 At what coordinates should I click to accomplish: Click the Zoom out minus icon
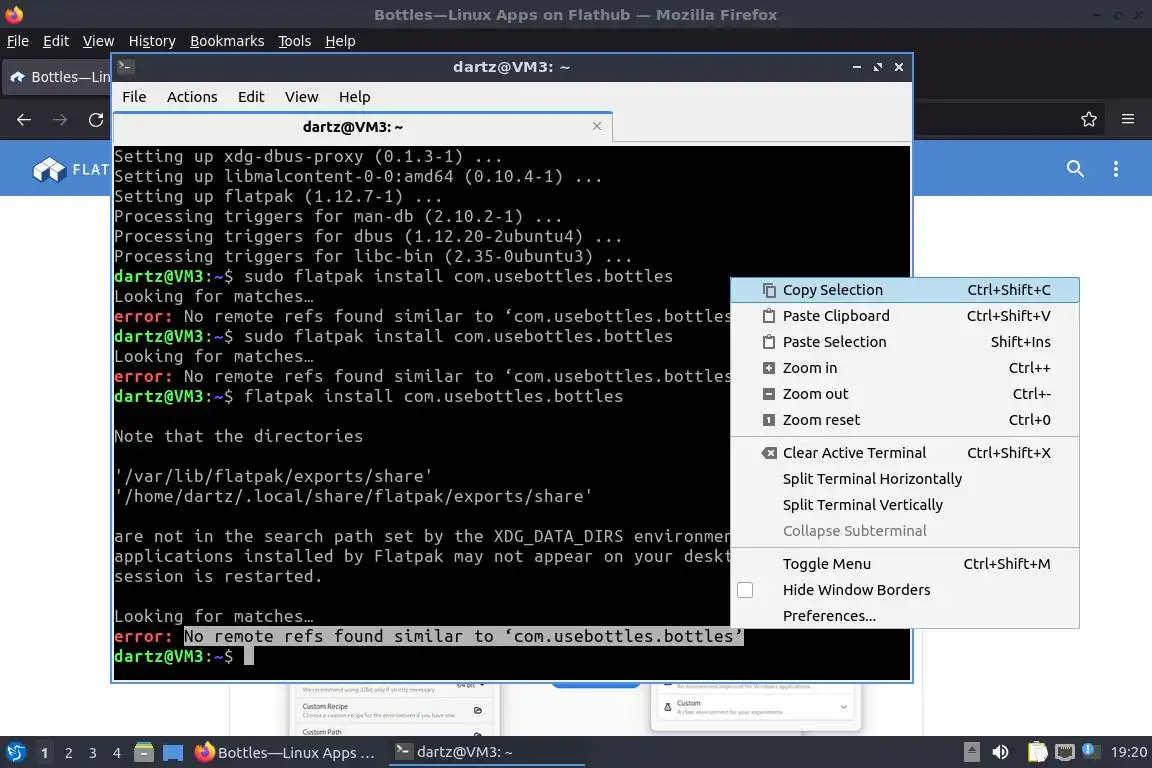768,394
